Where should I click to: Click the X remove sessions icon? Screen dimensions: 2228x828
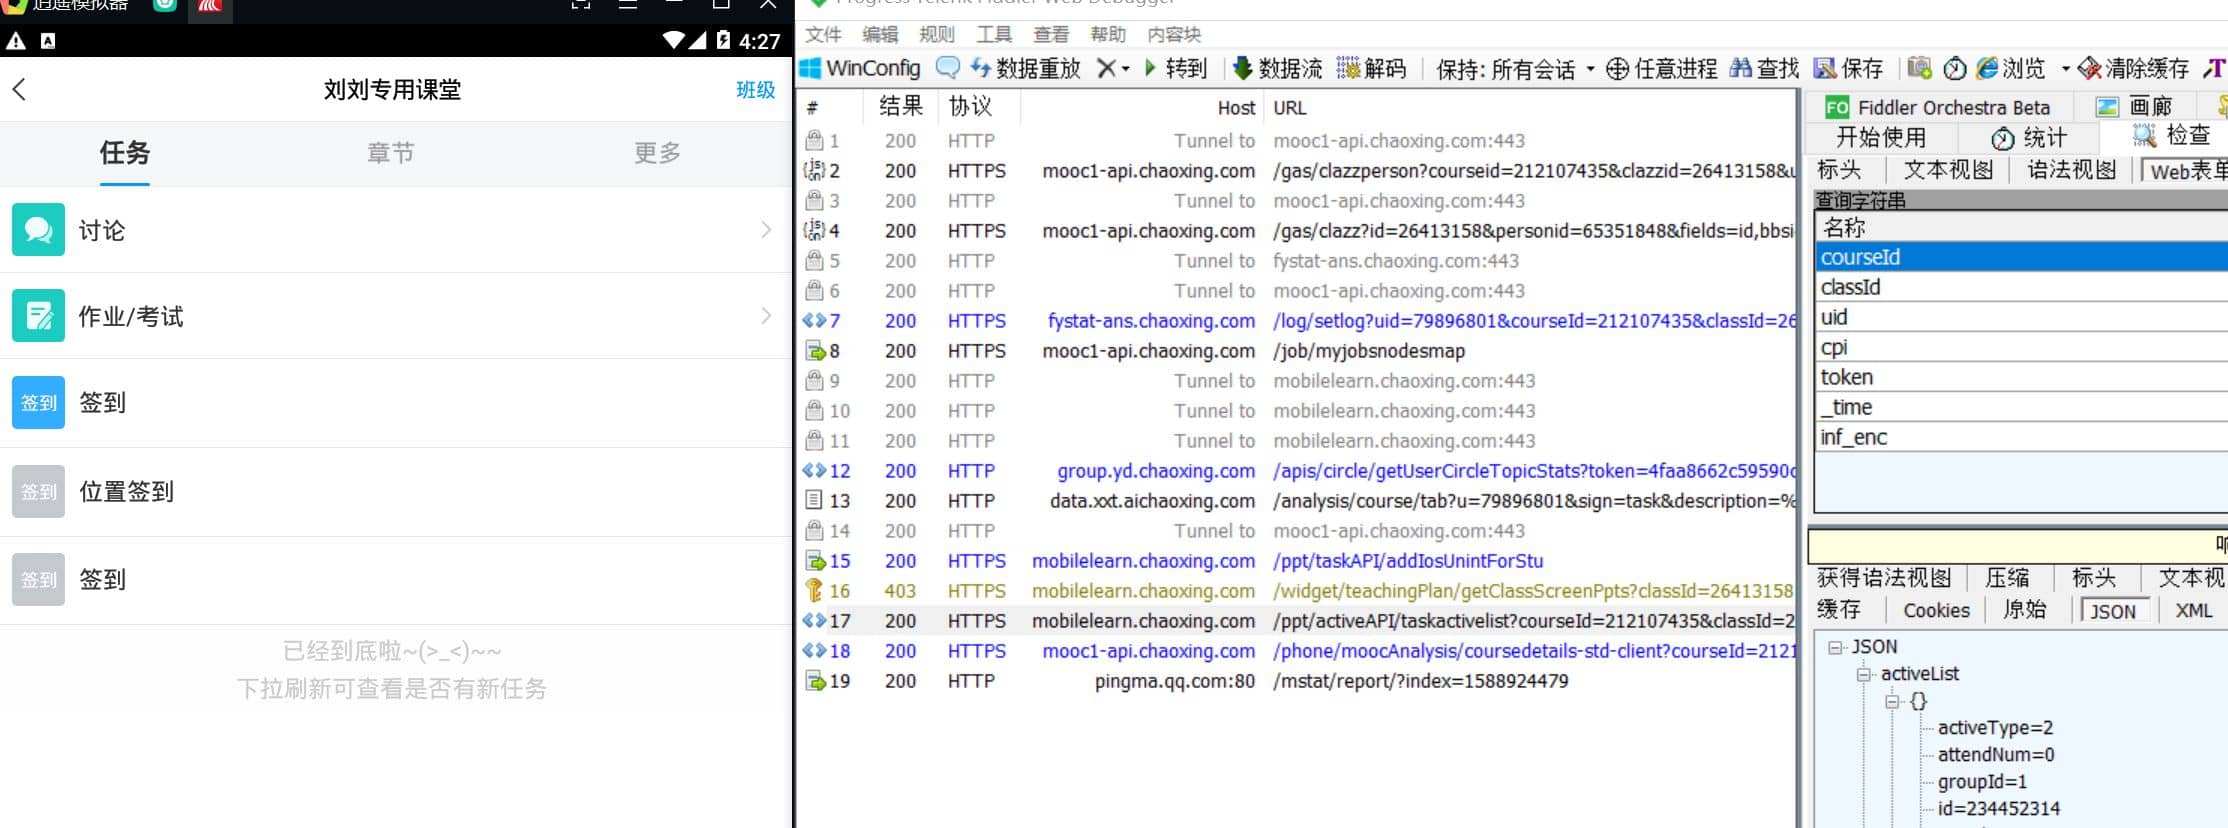(1105, 68)
